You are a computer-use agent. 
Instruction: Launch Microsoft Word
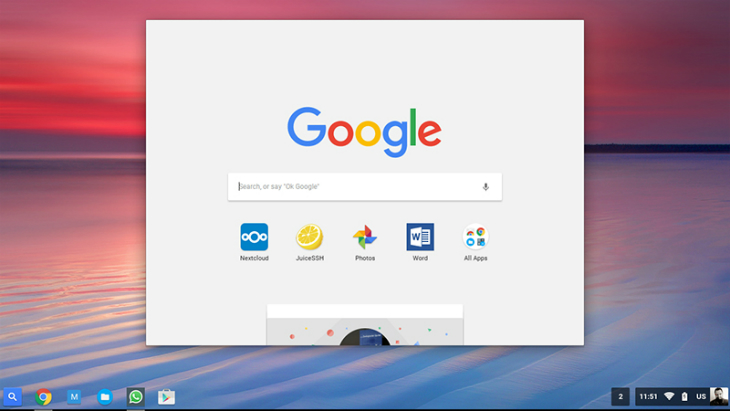click(420, 237)
